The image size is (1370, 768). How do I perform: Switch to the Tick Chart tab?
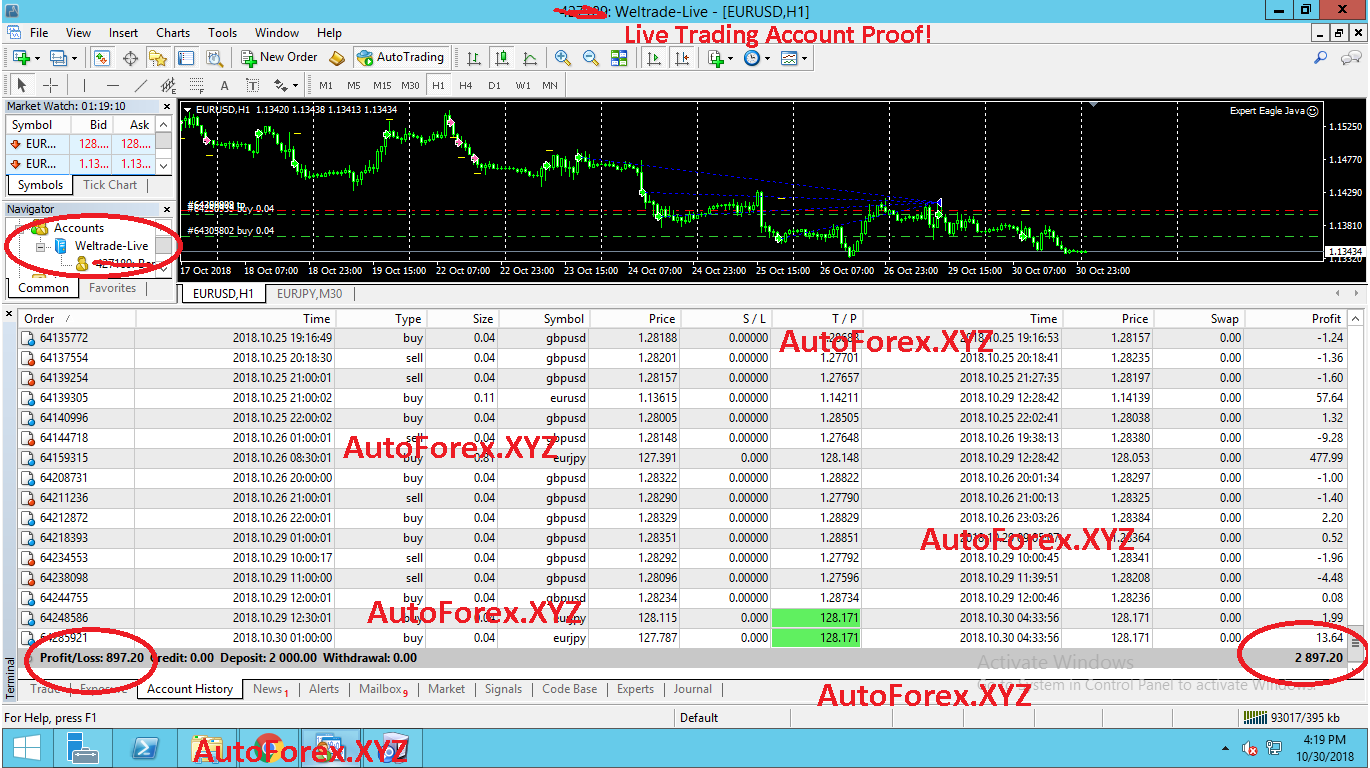coord(110,184)
